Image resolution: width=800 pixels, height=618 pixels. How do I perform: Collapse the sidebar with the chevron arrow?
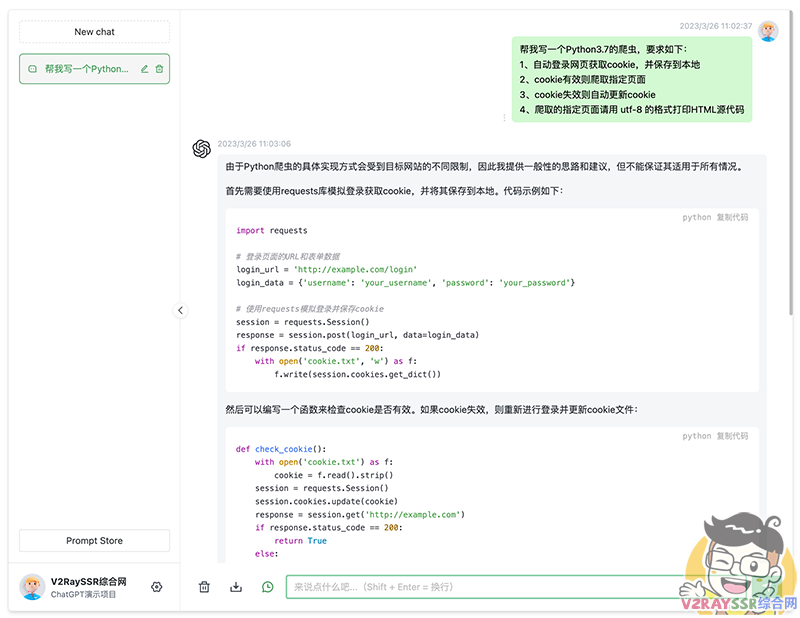[x=181, y=310]
